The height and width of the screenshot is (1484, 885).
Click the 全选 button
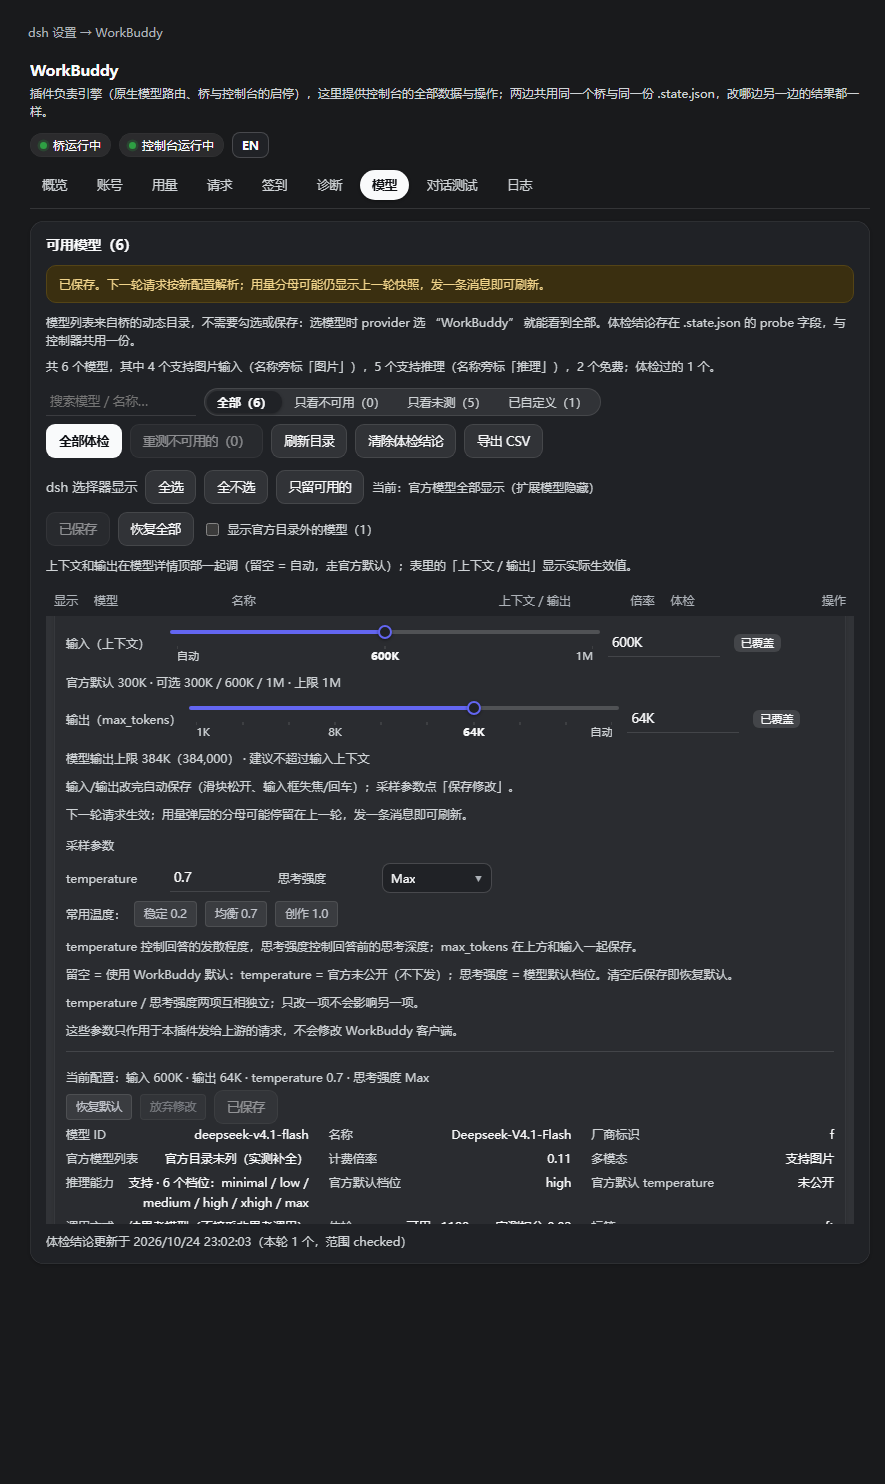pos(171,487)
